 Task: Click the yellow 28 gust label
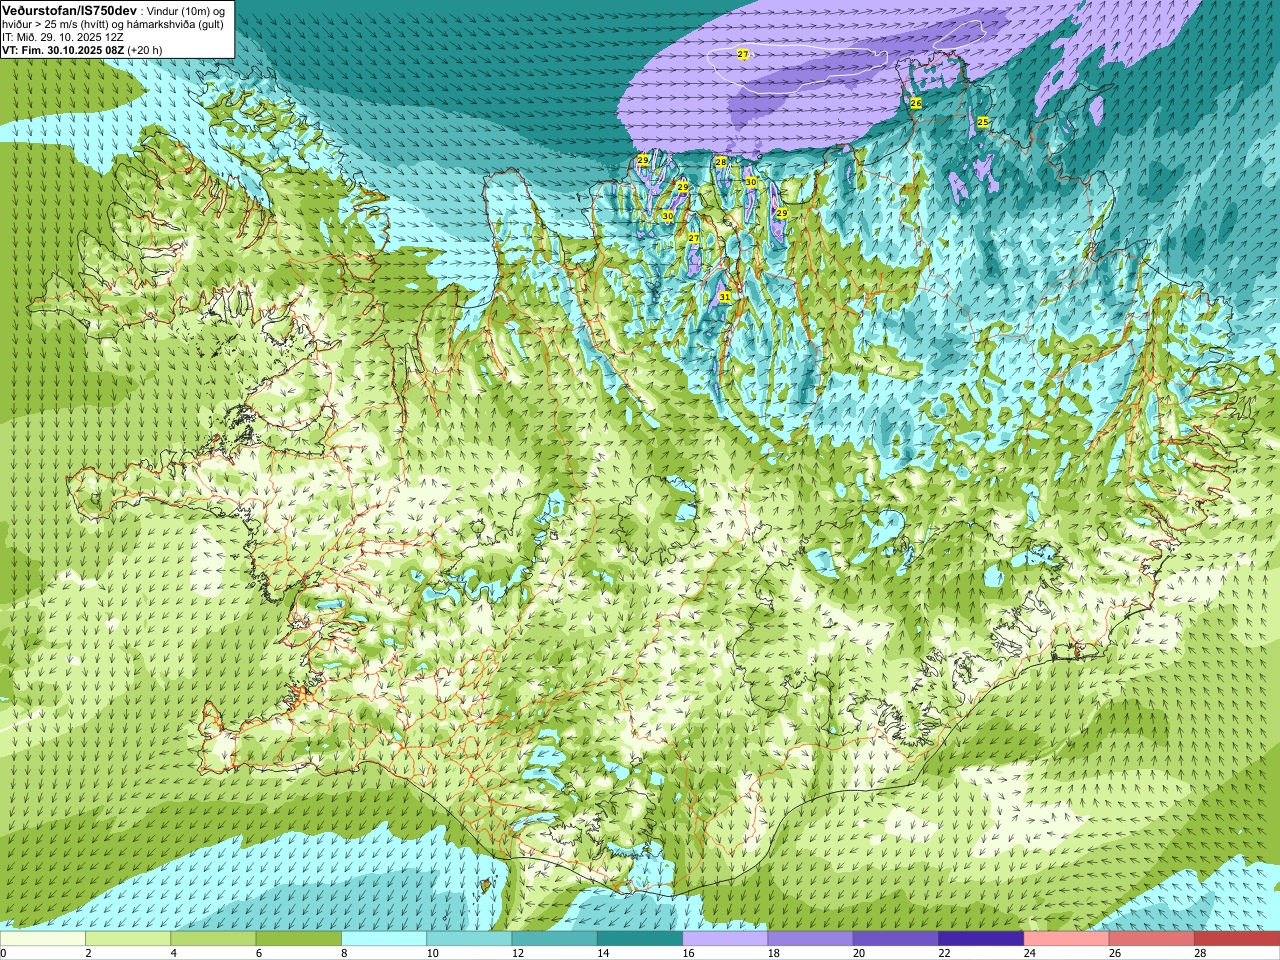tap(720, 161)
